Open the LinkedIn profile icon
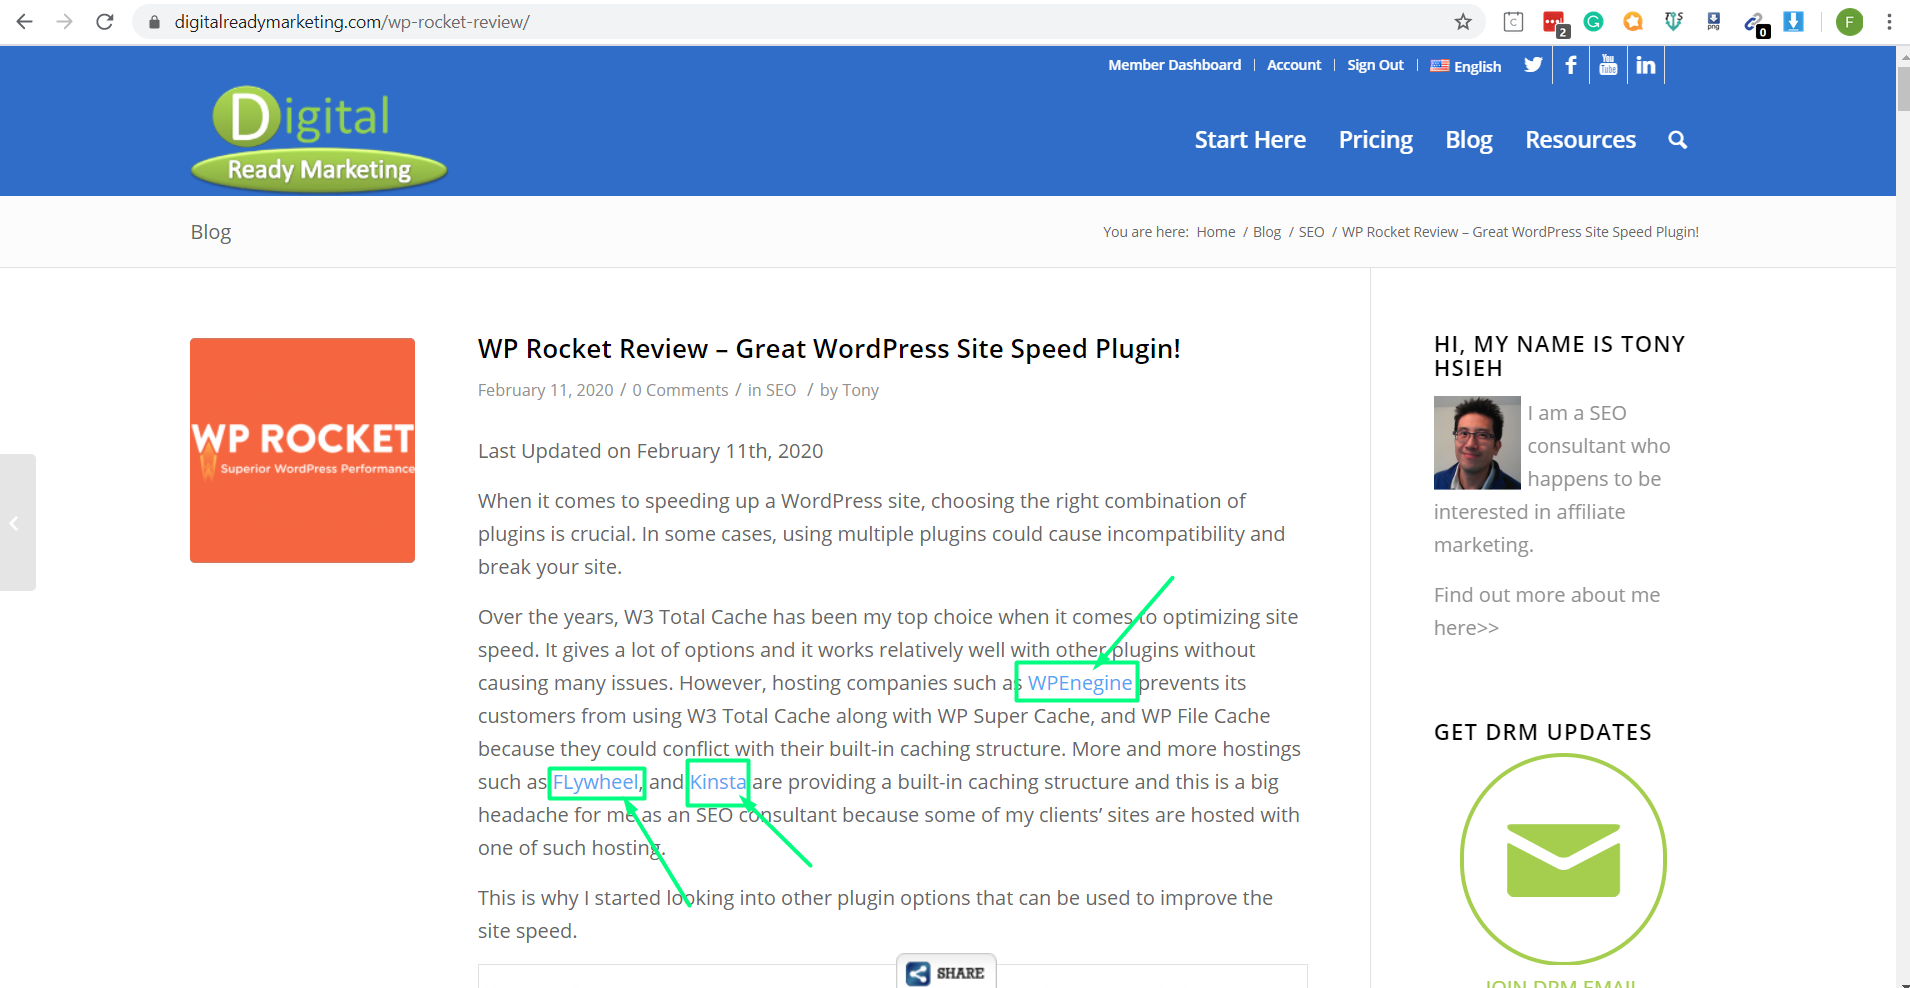 1645,66
